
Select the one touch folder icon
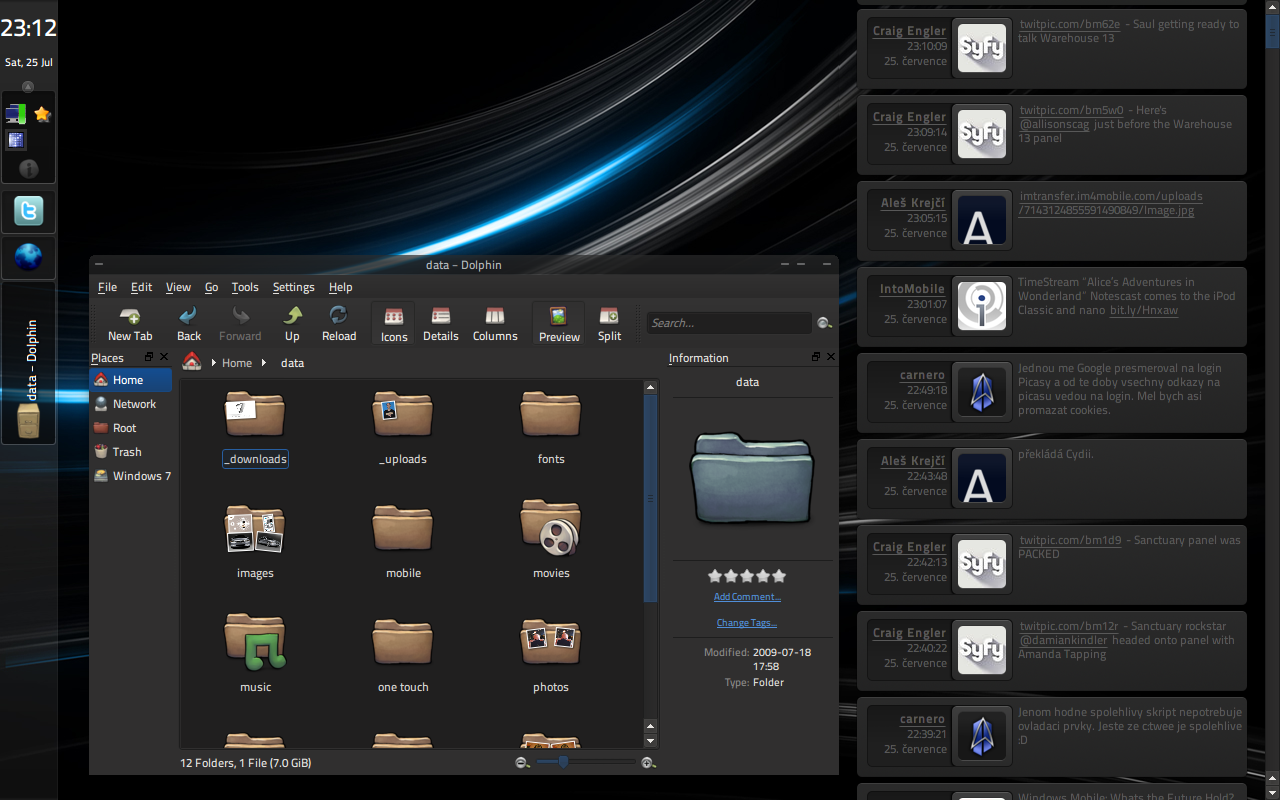click(x=403, y=642)
